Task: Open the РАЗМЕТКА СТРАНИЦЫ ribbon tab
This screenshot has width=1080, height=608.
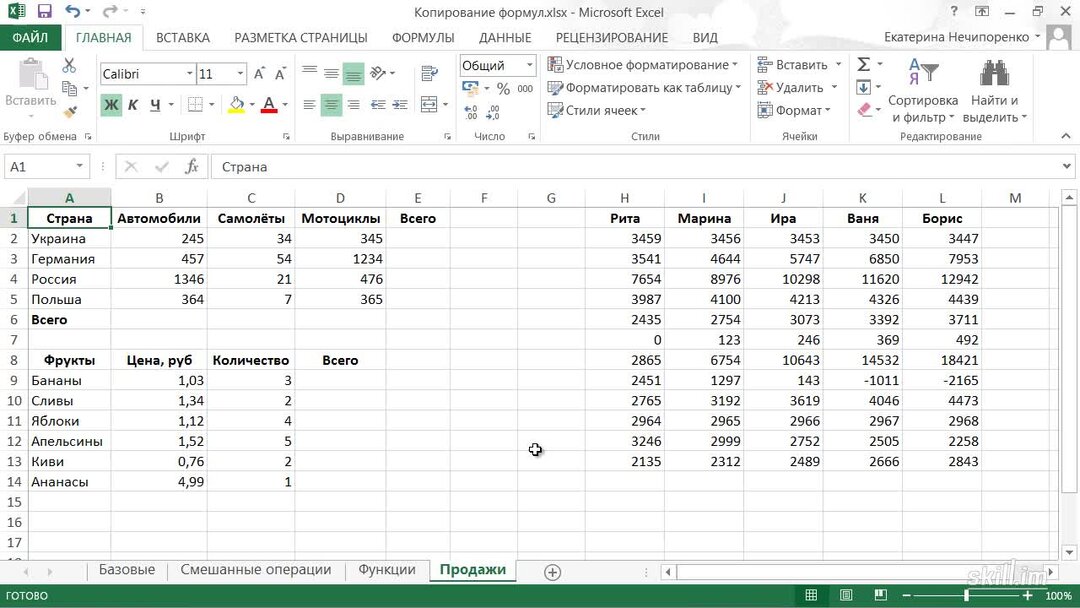Action: point(300,37)
